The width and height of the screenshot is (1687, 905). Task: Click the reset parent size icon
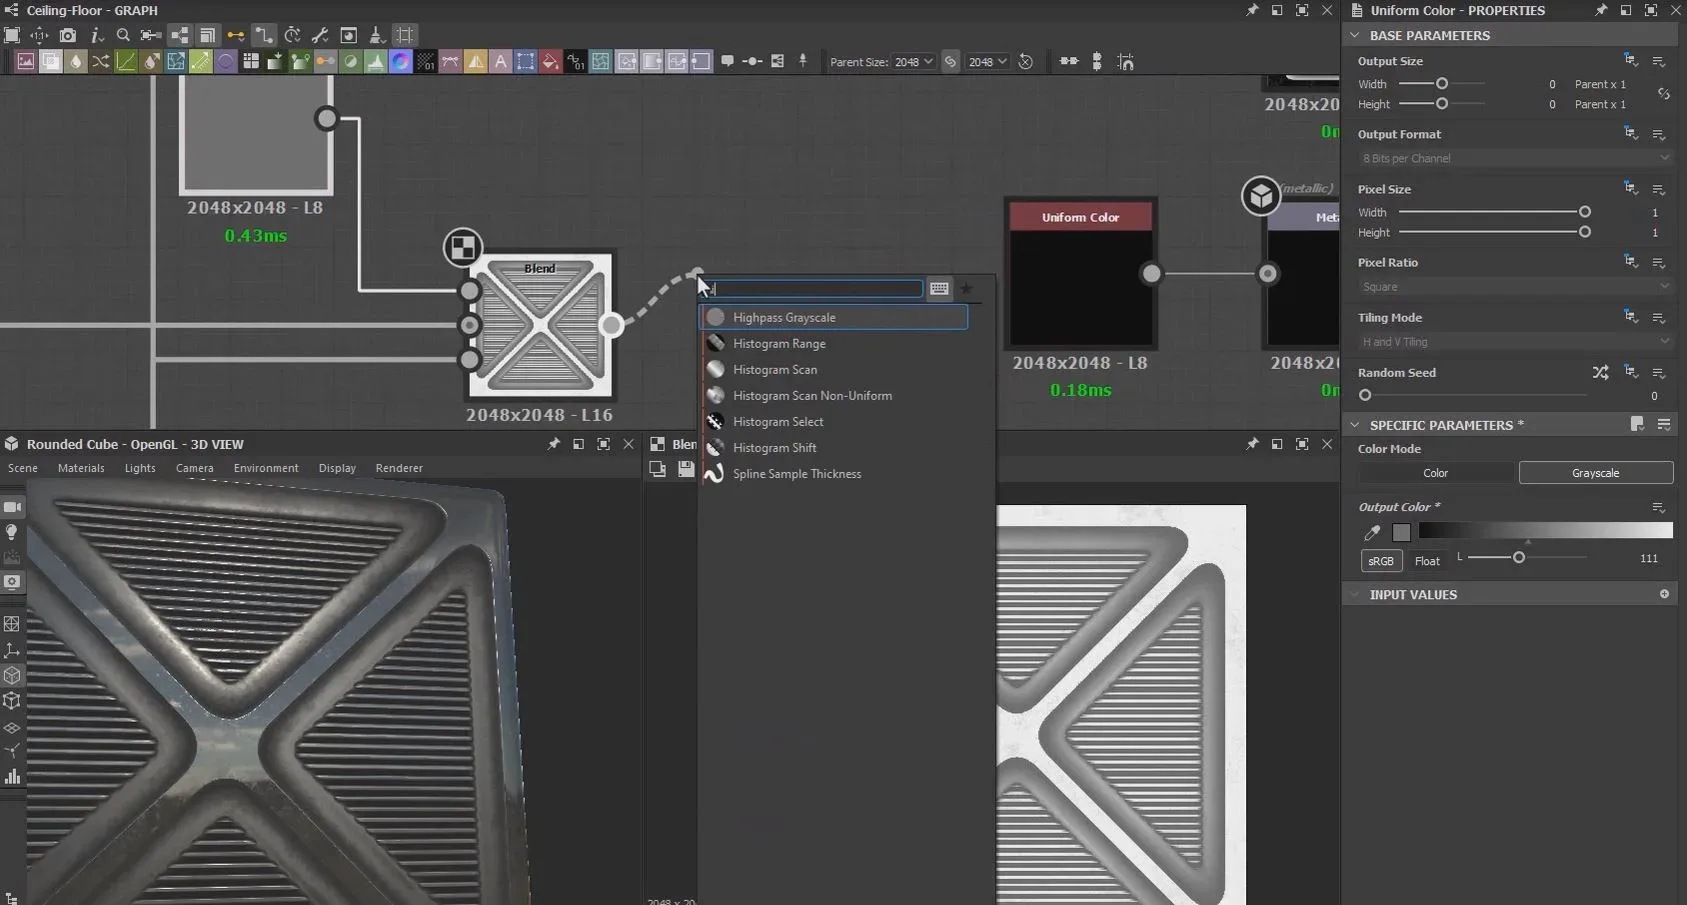pos(1025,62)
